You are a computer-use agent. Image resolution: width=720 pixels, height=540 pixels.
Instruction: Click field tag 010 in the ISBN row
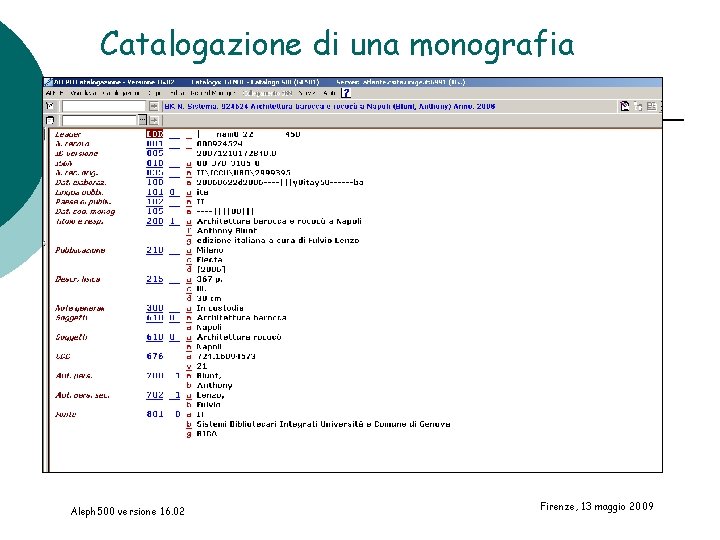(x=155, y=163)
